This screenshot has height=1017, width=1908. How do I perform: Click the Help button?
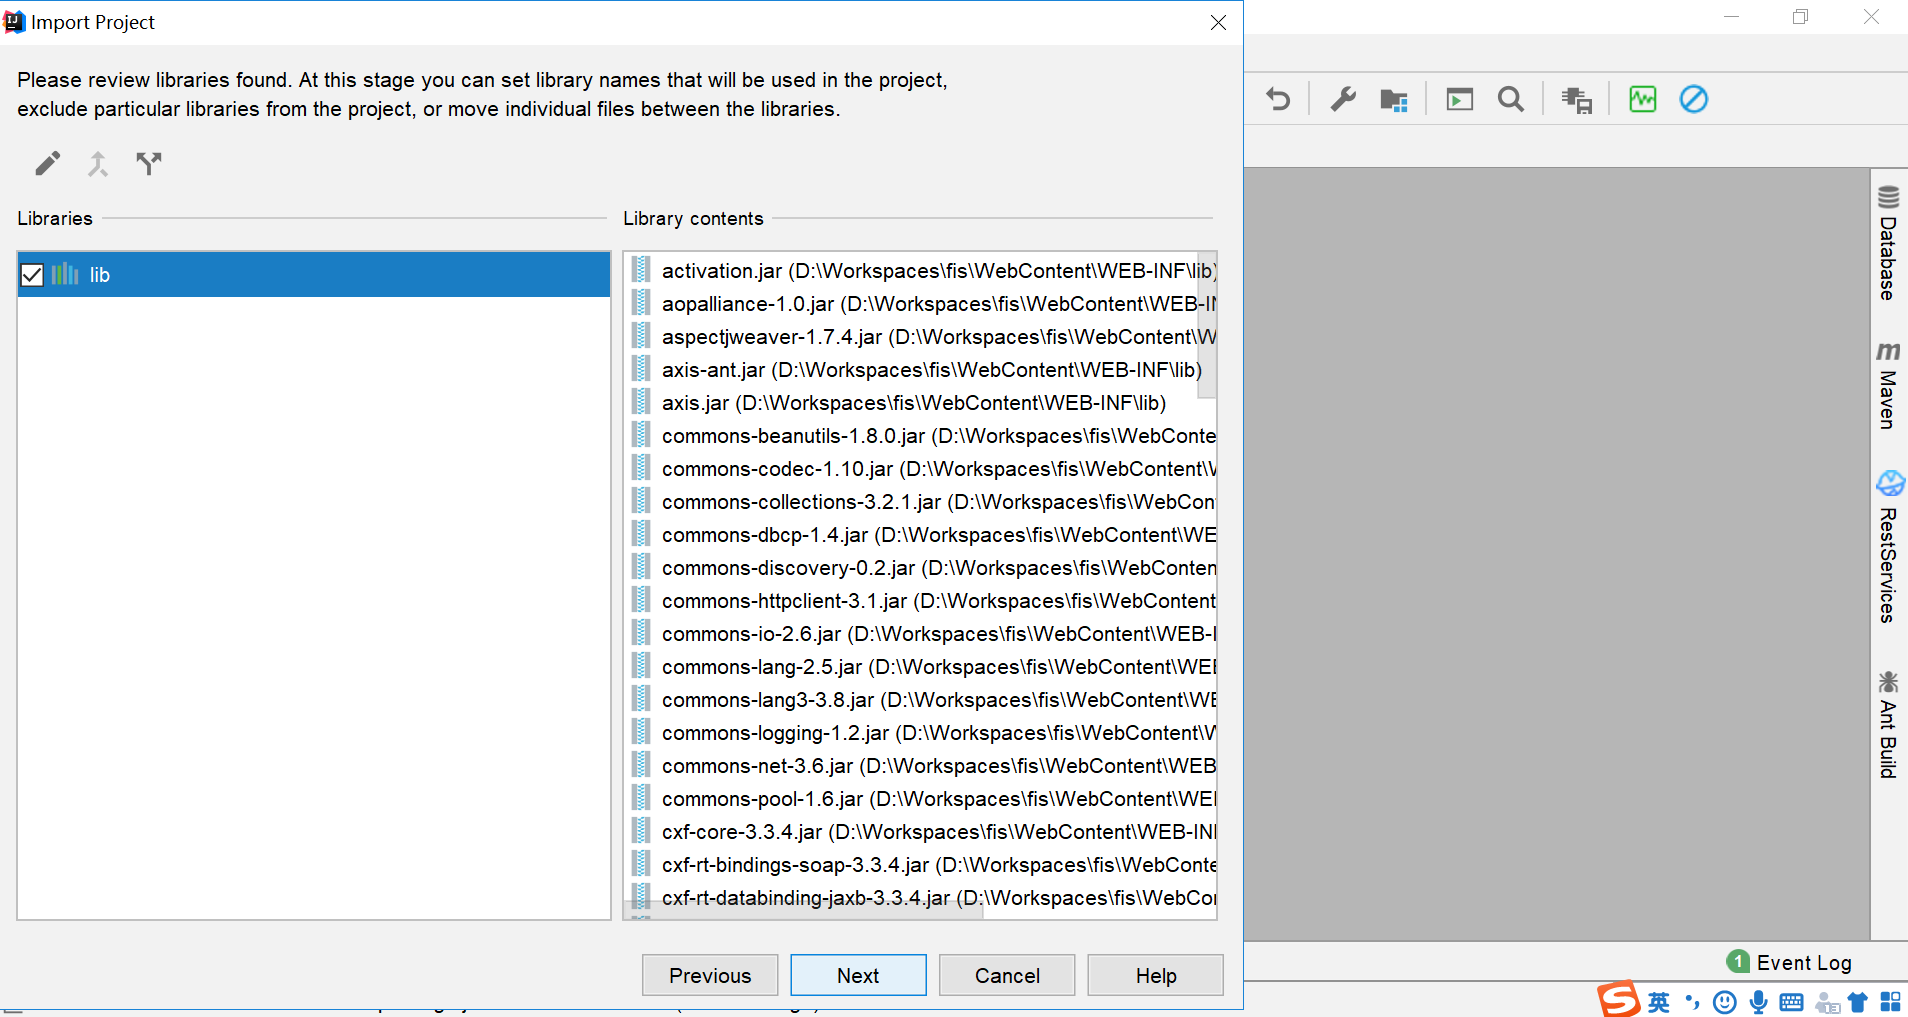tap(1155, 975)
